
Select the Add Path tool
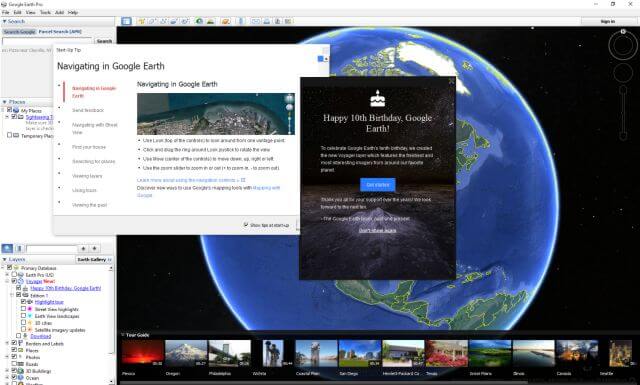coord(163,21)
